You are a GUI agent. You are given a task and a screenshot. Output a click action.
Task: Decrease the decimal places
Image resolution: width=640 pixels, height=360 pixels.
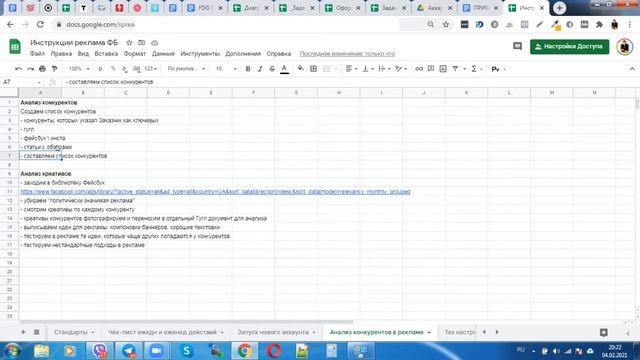pos(124,69)
